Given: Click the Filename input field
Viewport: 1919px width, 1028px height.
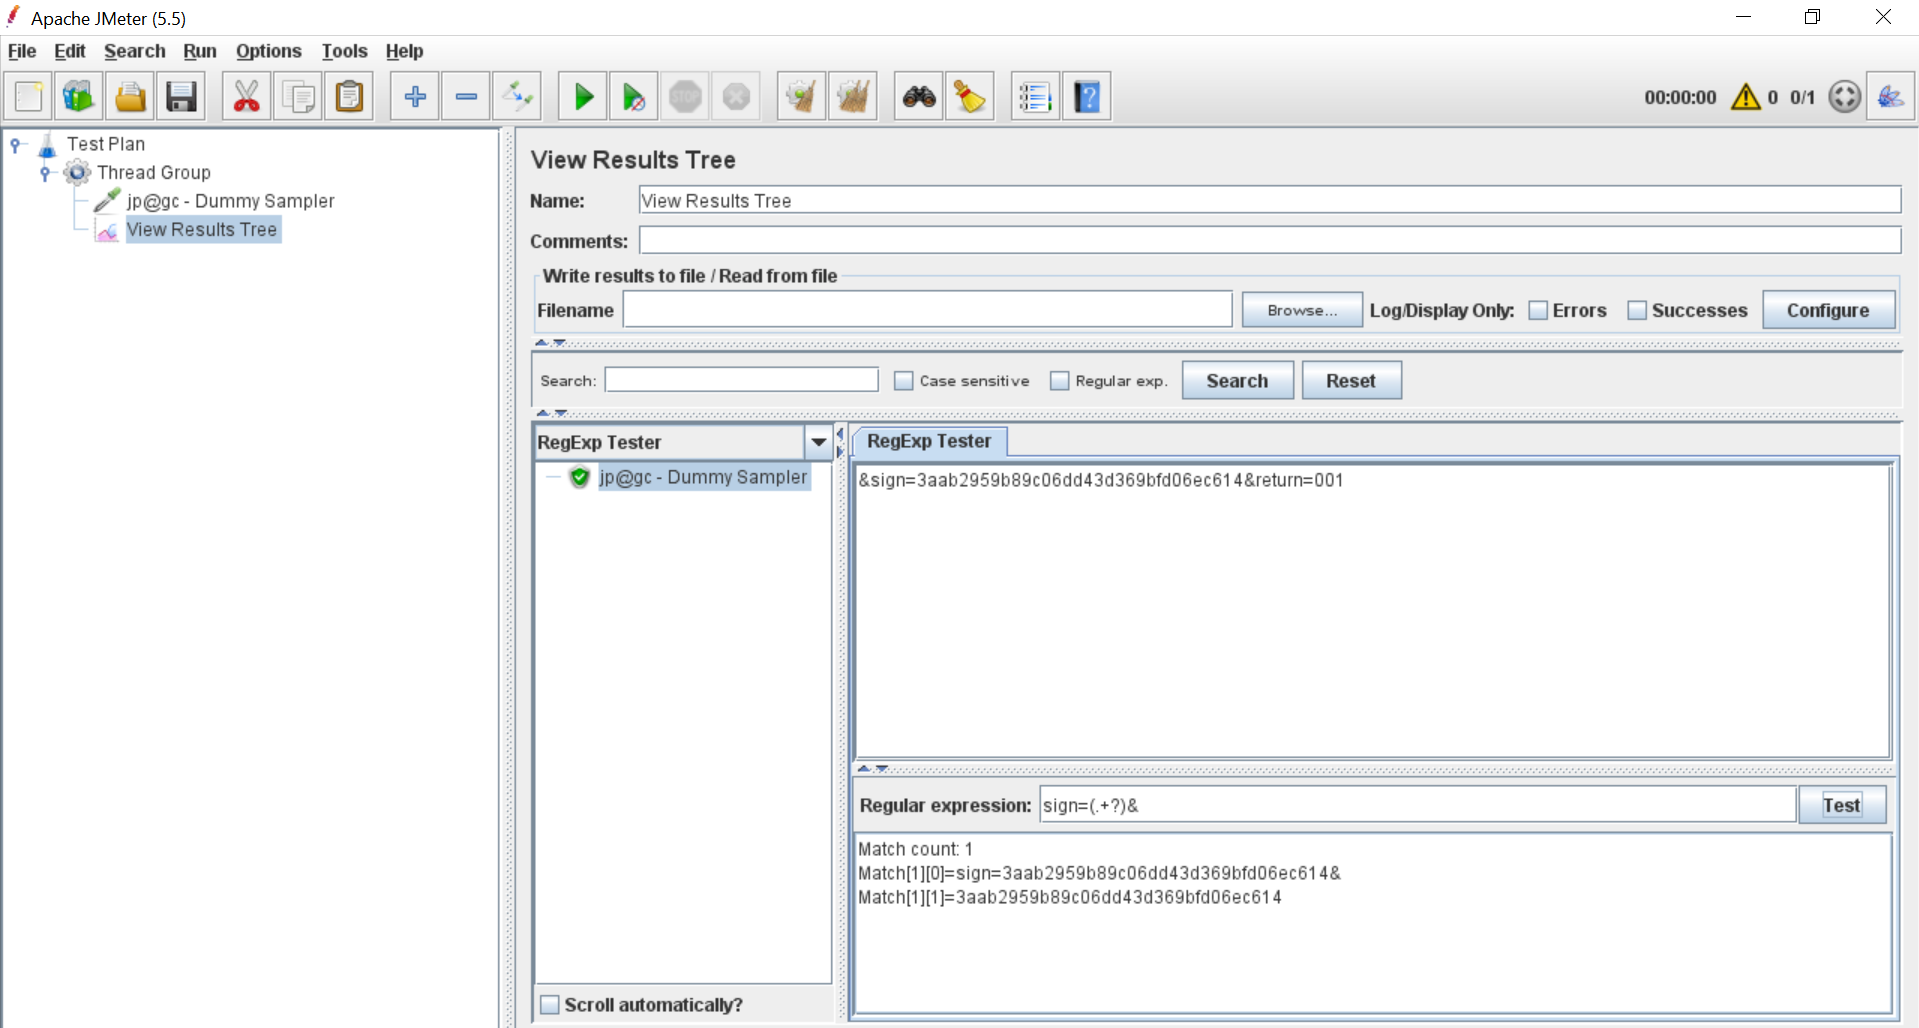Looking at the screenshot, I should [x=927, y=310].
